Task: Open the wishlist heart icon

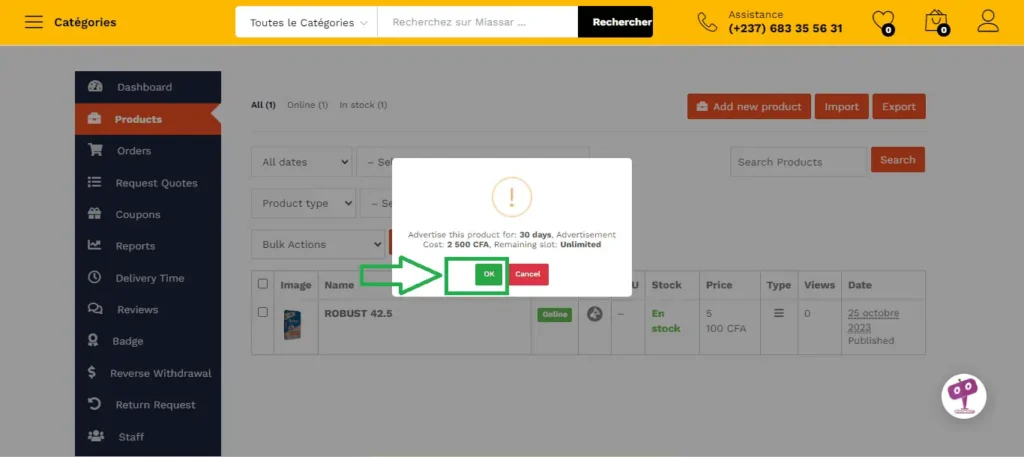Action: pos(883,21)
